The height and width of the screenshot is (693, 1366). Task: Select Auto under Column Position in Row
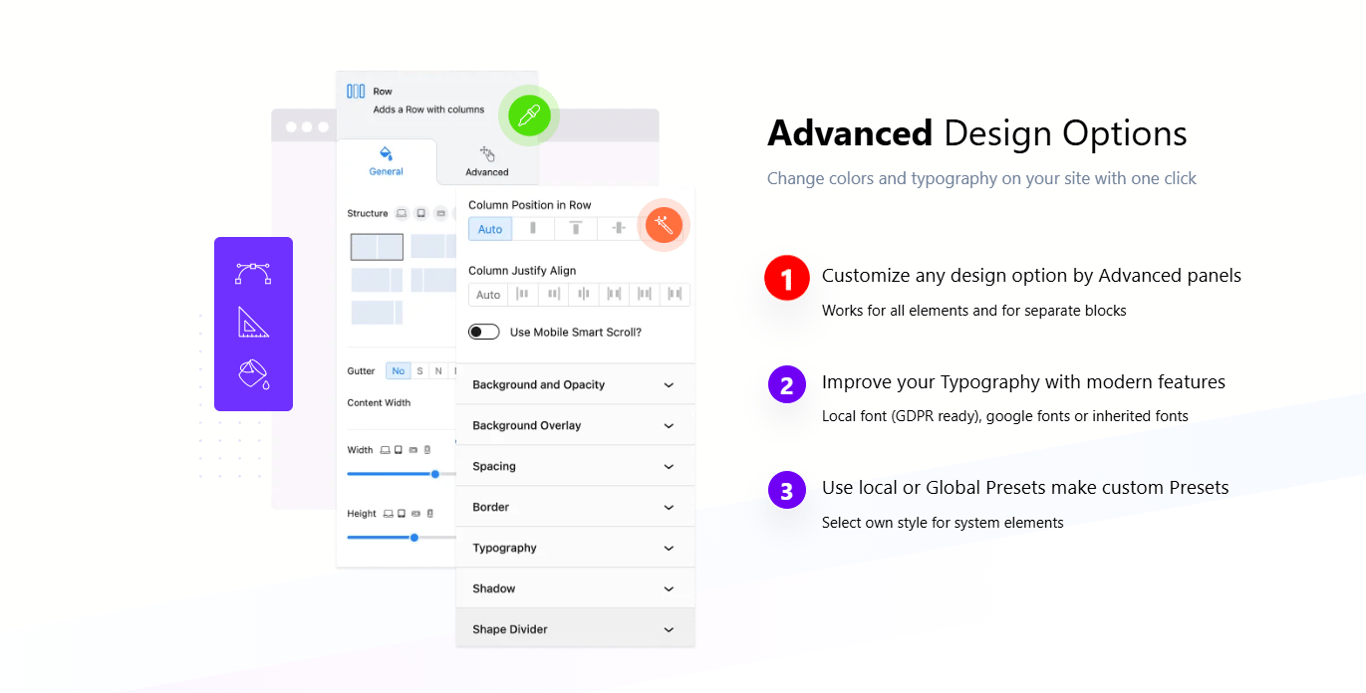point(490,229)
